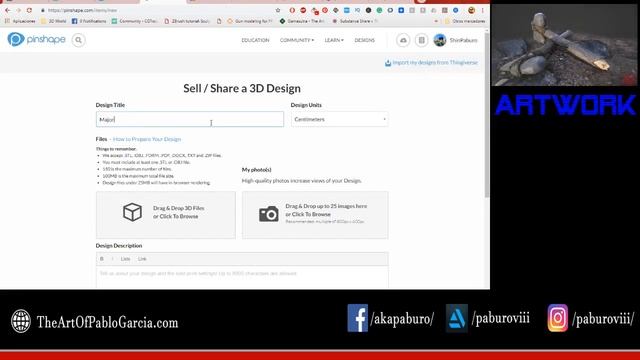
Task: Click the Sell / Share a 3D Design heading
Action: coord(242,88)
